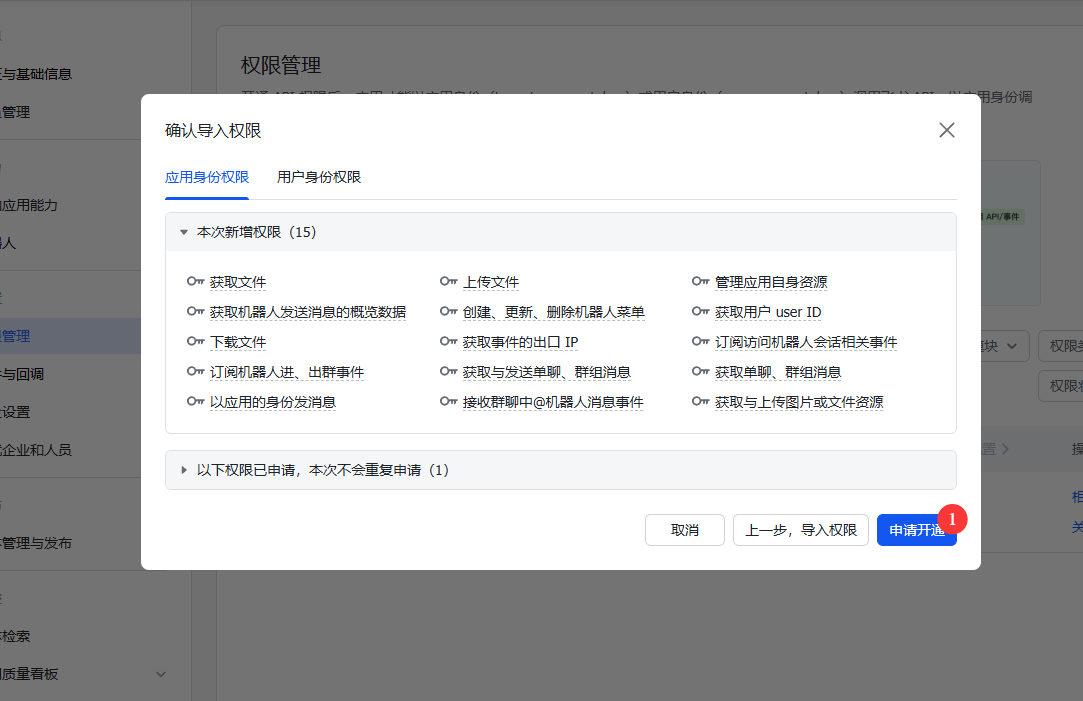Click the key icon beside 获取事件的出口 IP
The image size is (1083, 701).
[449, 342]
